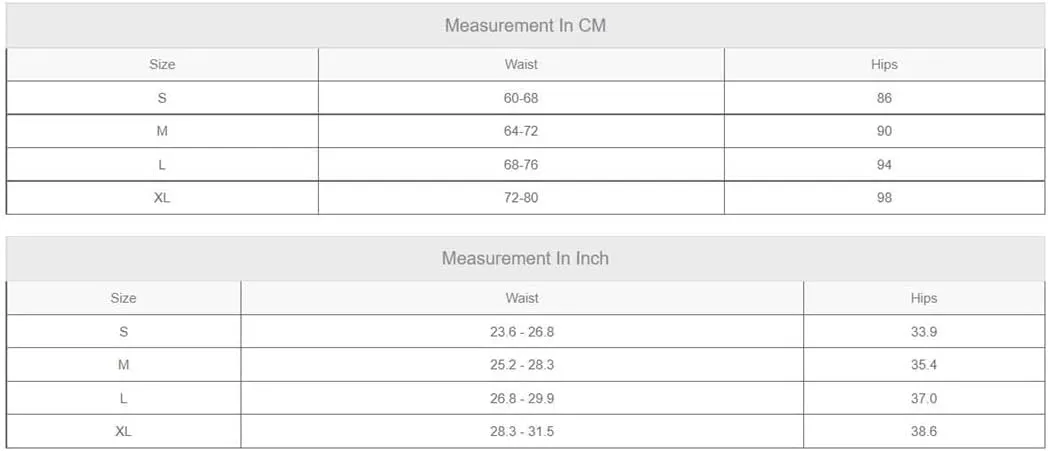This screenshot has height=451, width=1048.
Task: Click hips value 86 in CM table
Action: point(884,98)
